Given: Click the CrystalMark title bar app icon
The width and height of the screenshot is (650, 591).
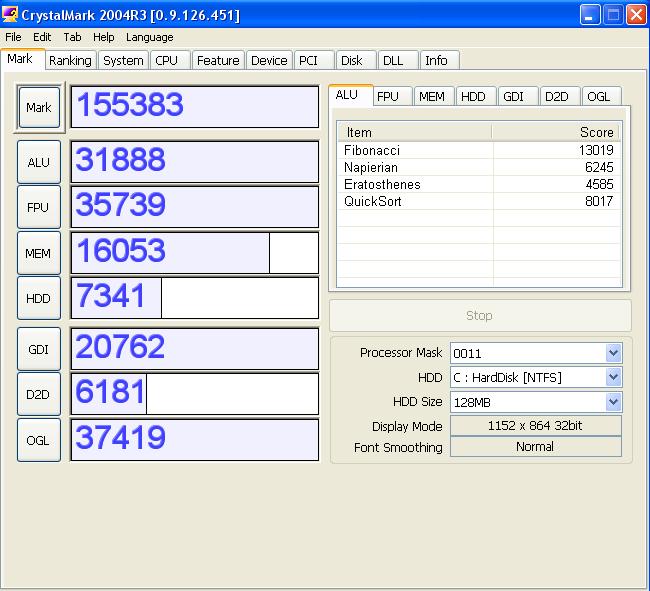Looking at the screenshot, I should click(x=10, y=15).
